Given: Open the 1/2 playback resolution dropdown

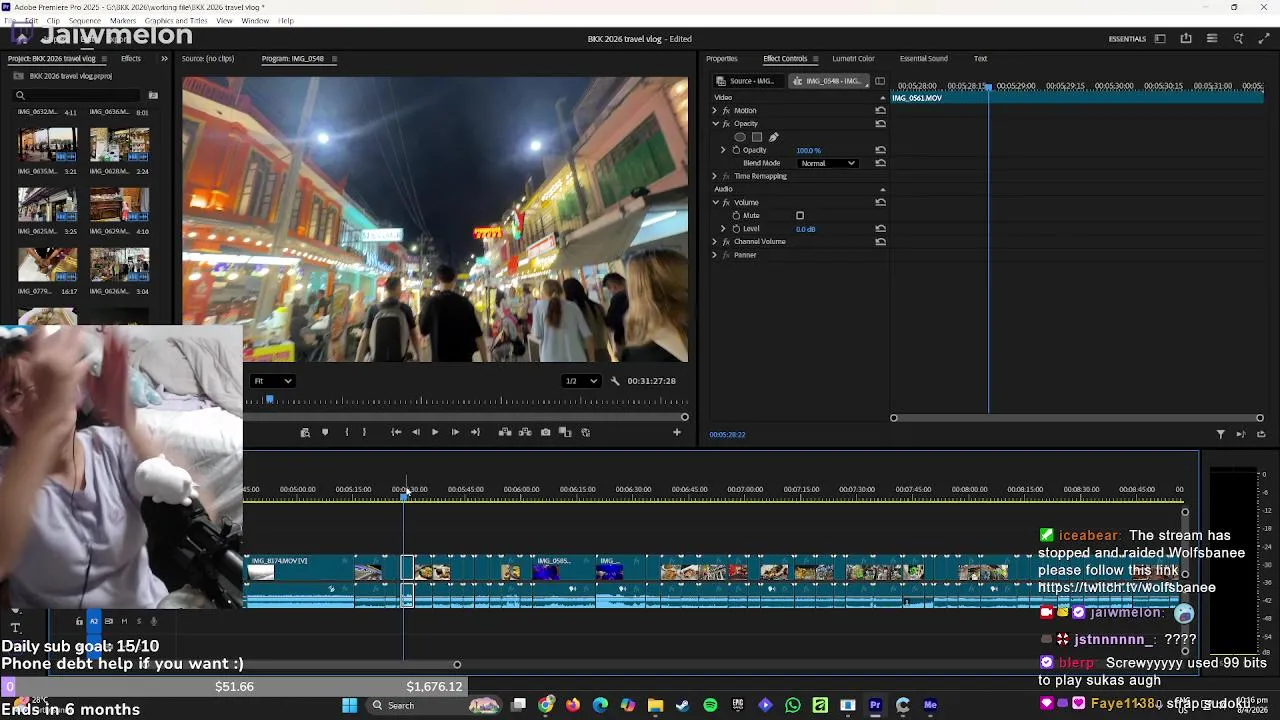Looking at the screenshot, I should click(x=581, y=381).
